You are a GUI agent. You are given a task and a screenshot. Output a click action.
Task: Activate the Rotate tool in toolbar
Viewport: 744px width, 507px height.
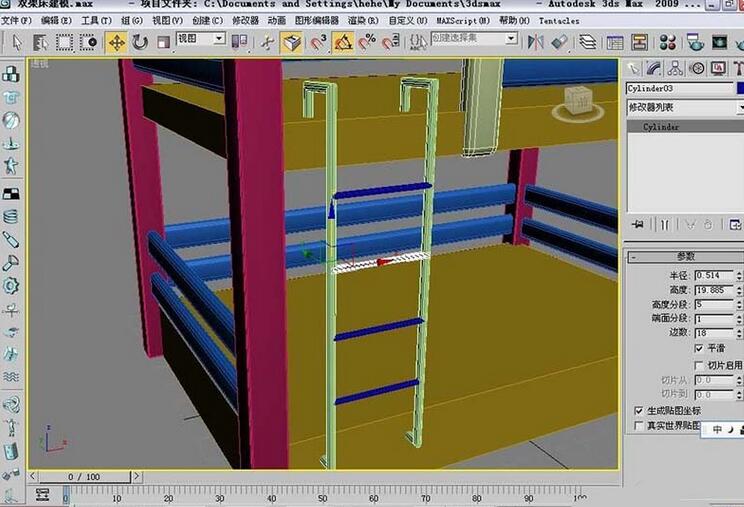140,41
